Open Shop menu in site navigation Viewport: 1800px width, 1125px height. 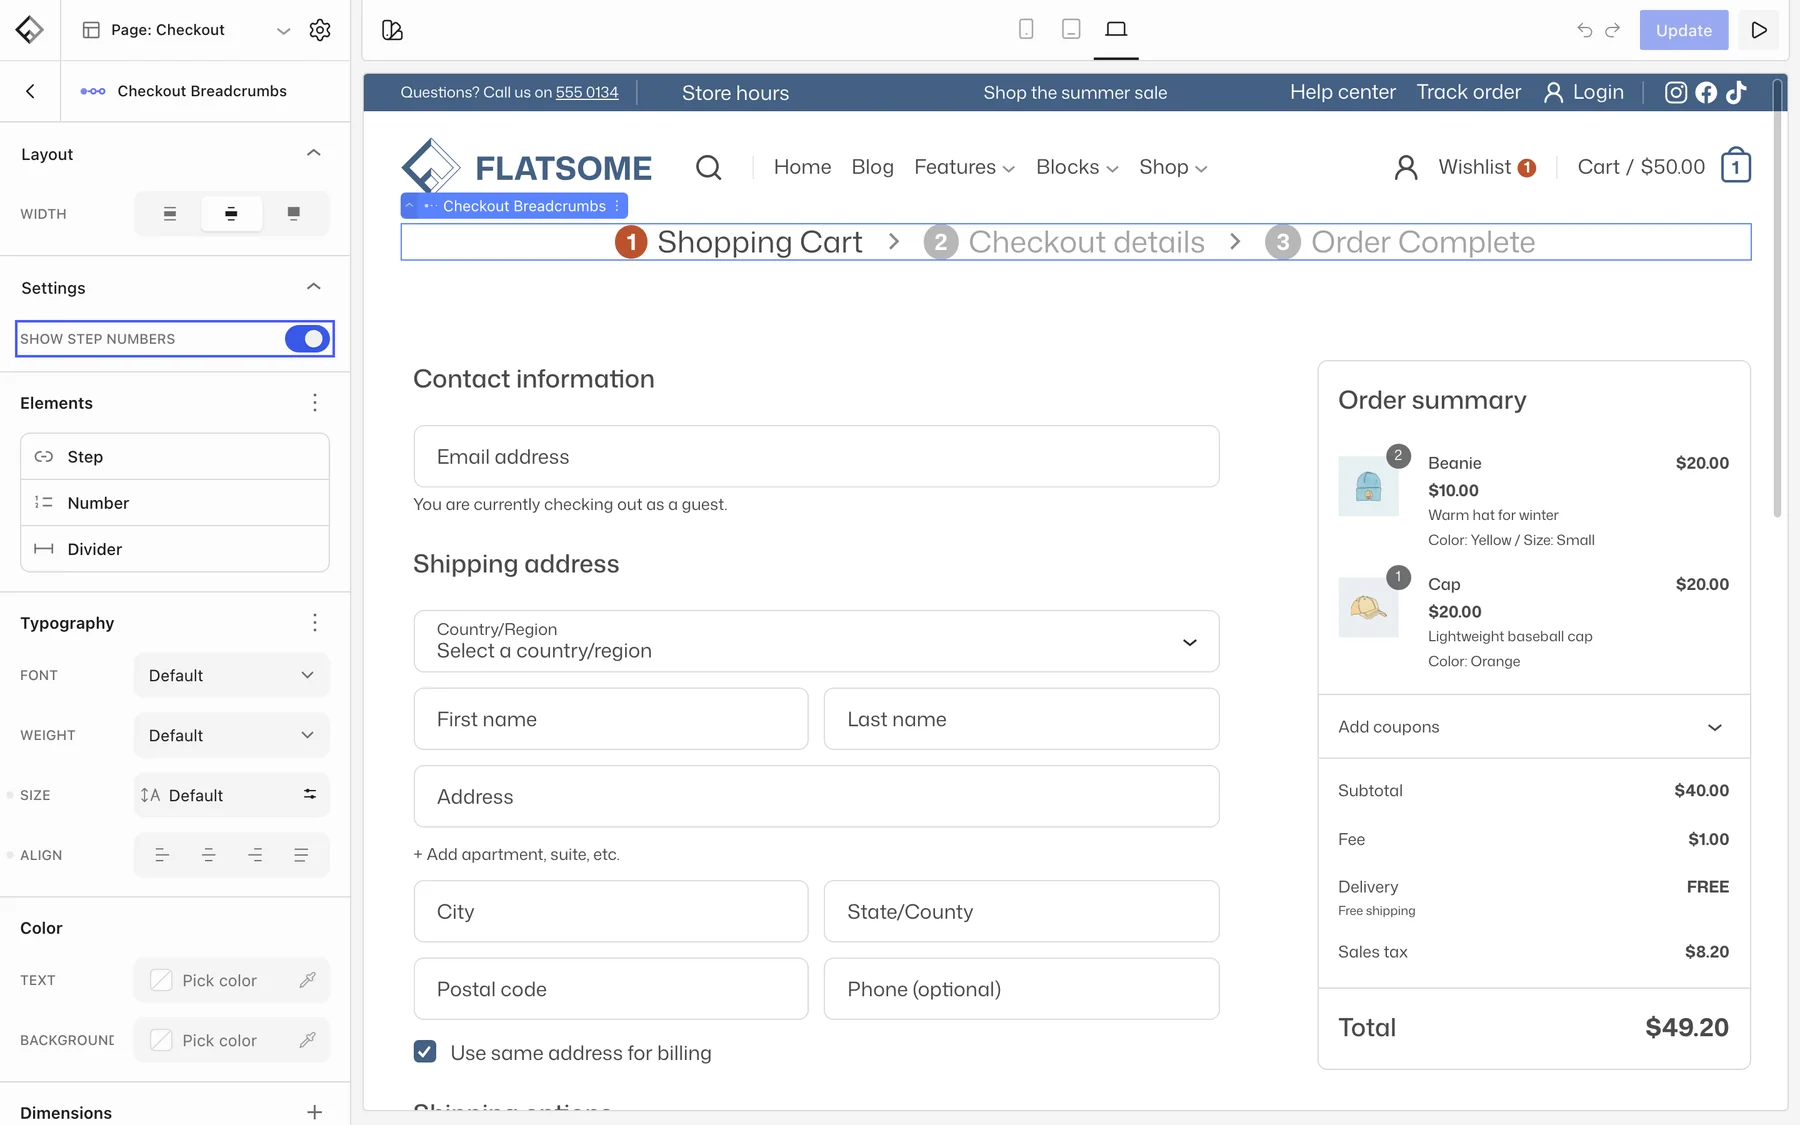(x=1173, y=167)
